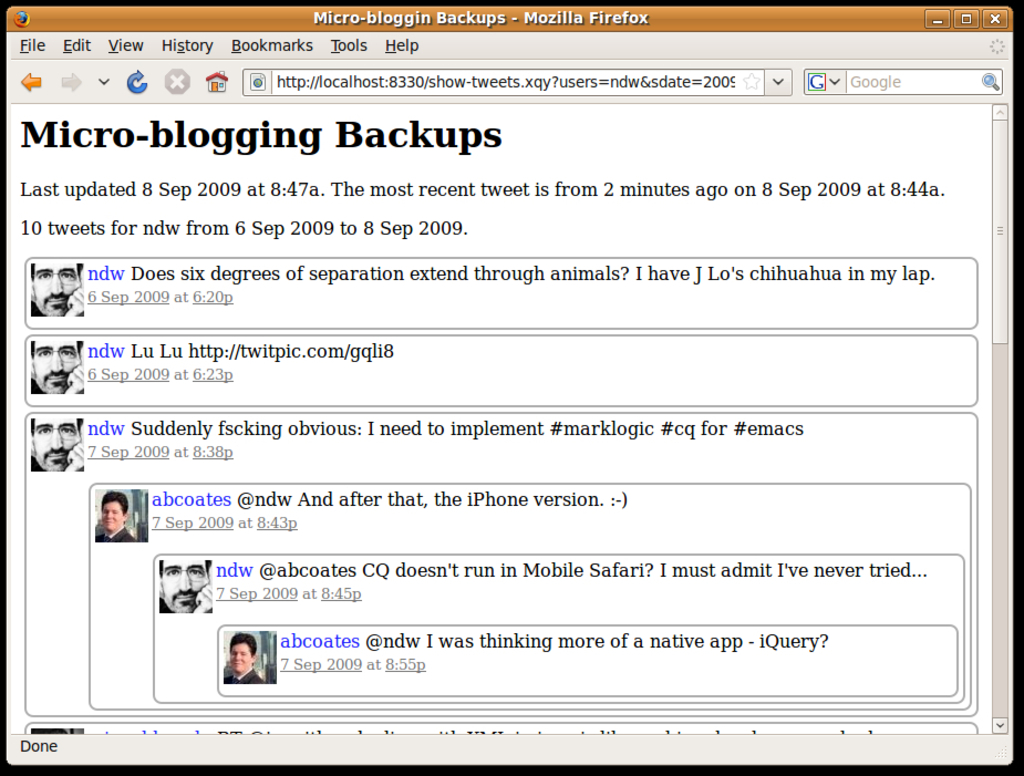1024x776 pixels.
Task: Open the Tools menu
Action: [349, 46]
